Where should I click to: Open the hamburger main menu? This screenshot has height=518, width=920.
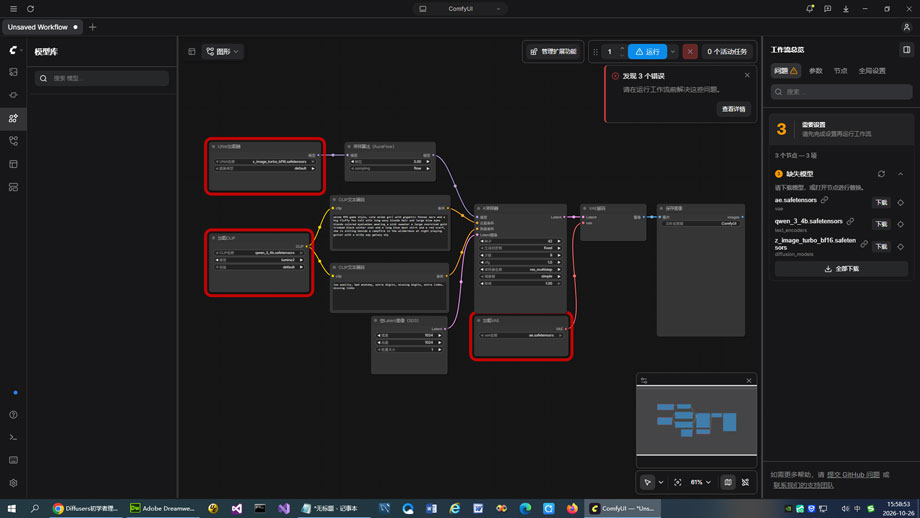pos(13,9)
